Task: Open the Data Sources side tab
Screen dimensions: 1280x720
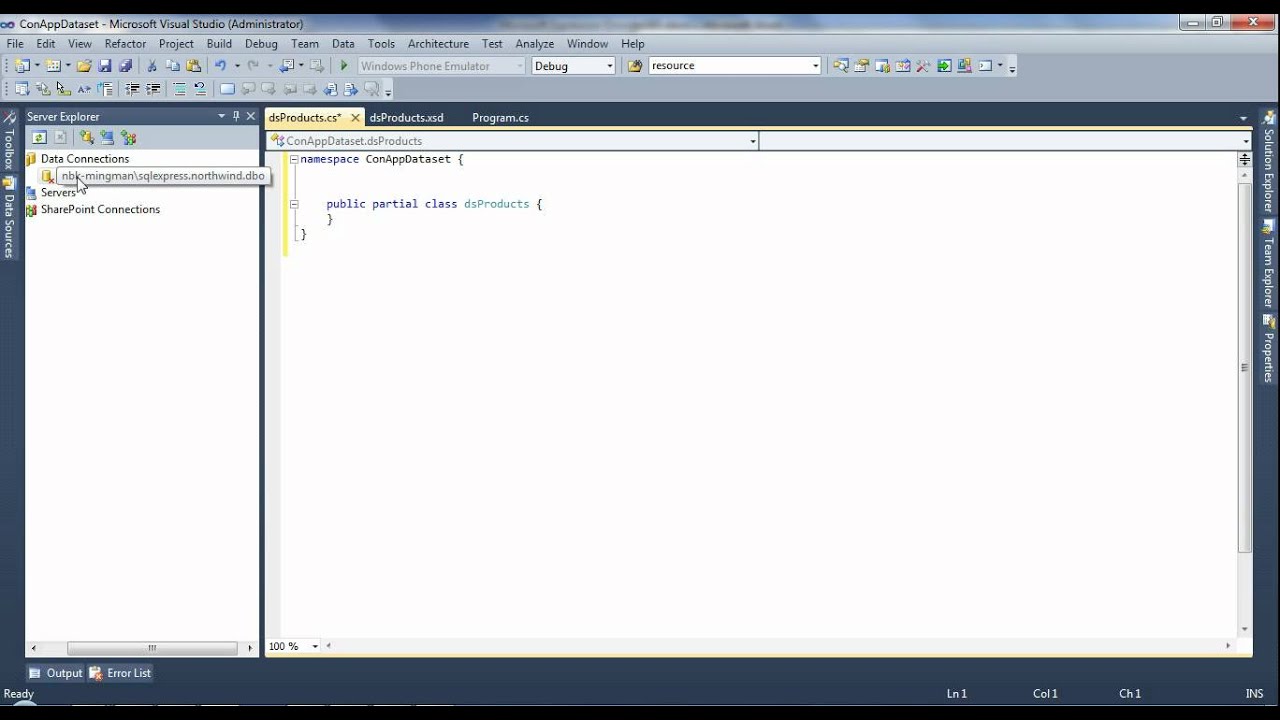Action: pos(9,218)
